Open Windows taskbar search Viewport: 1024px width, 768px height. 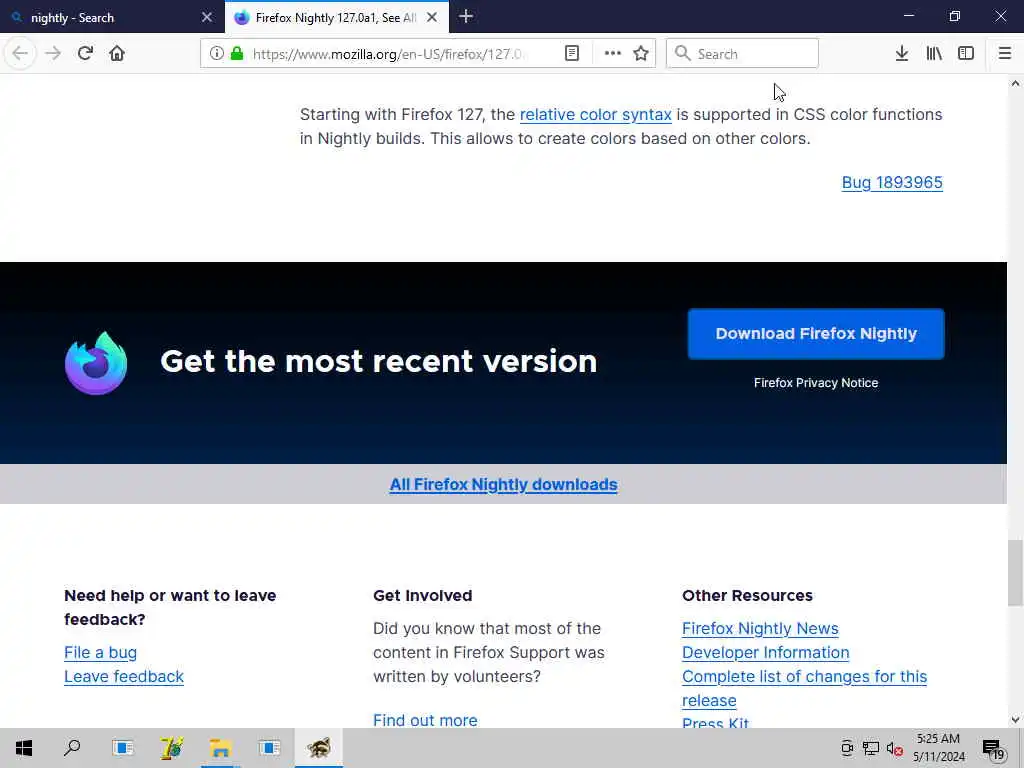coord(72,748)
